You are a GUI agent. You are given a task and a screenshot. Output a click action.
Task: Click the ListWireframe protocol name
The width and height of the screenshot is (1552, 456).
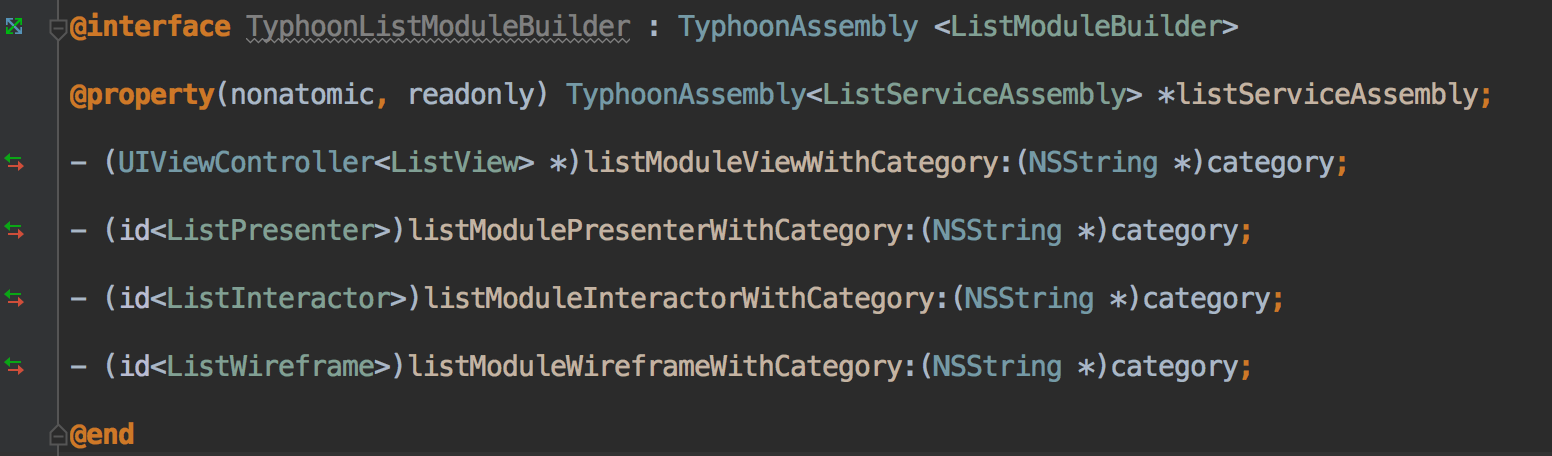[x=270, y=366]
